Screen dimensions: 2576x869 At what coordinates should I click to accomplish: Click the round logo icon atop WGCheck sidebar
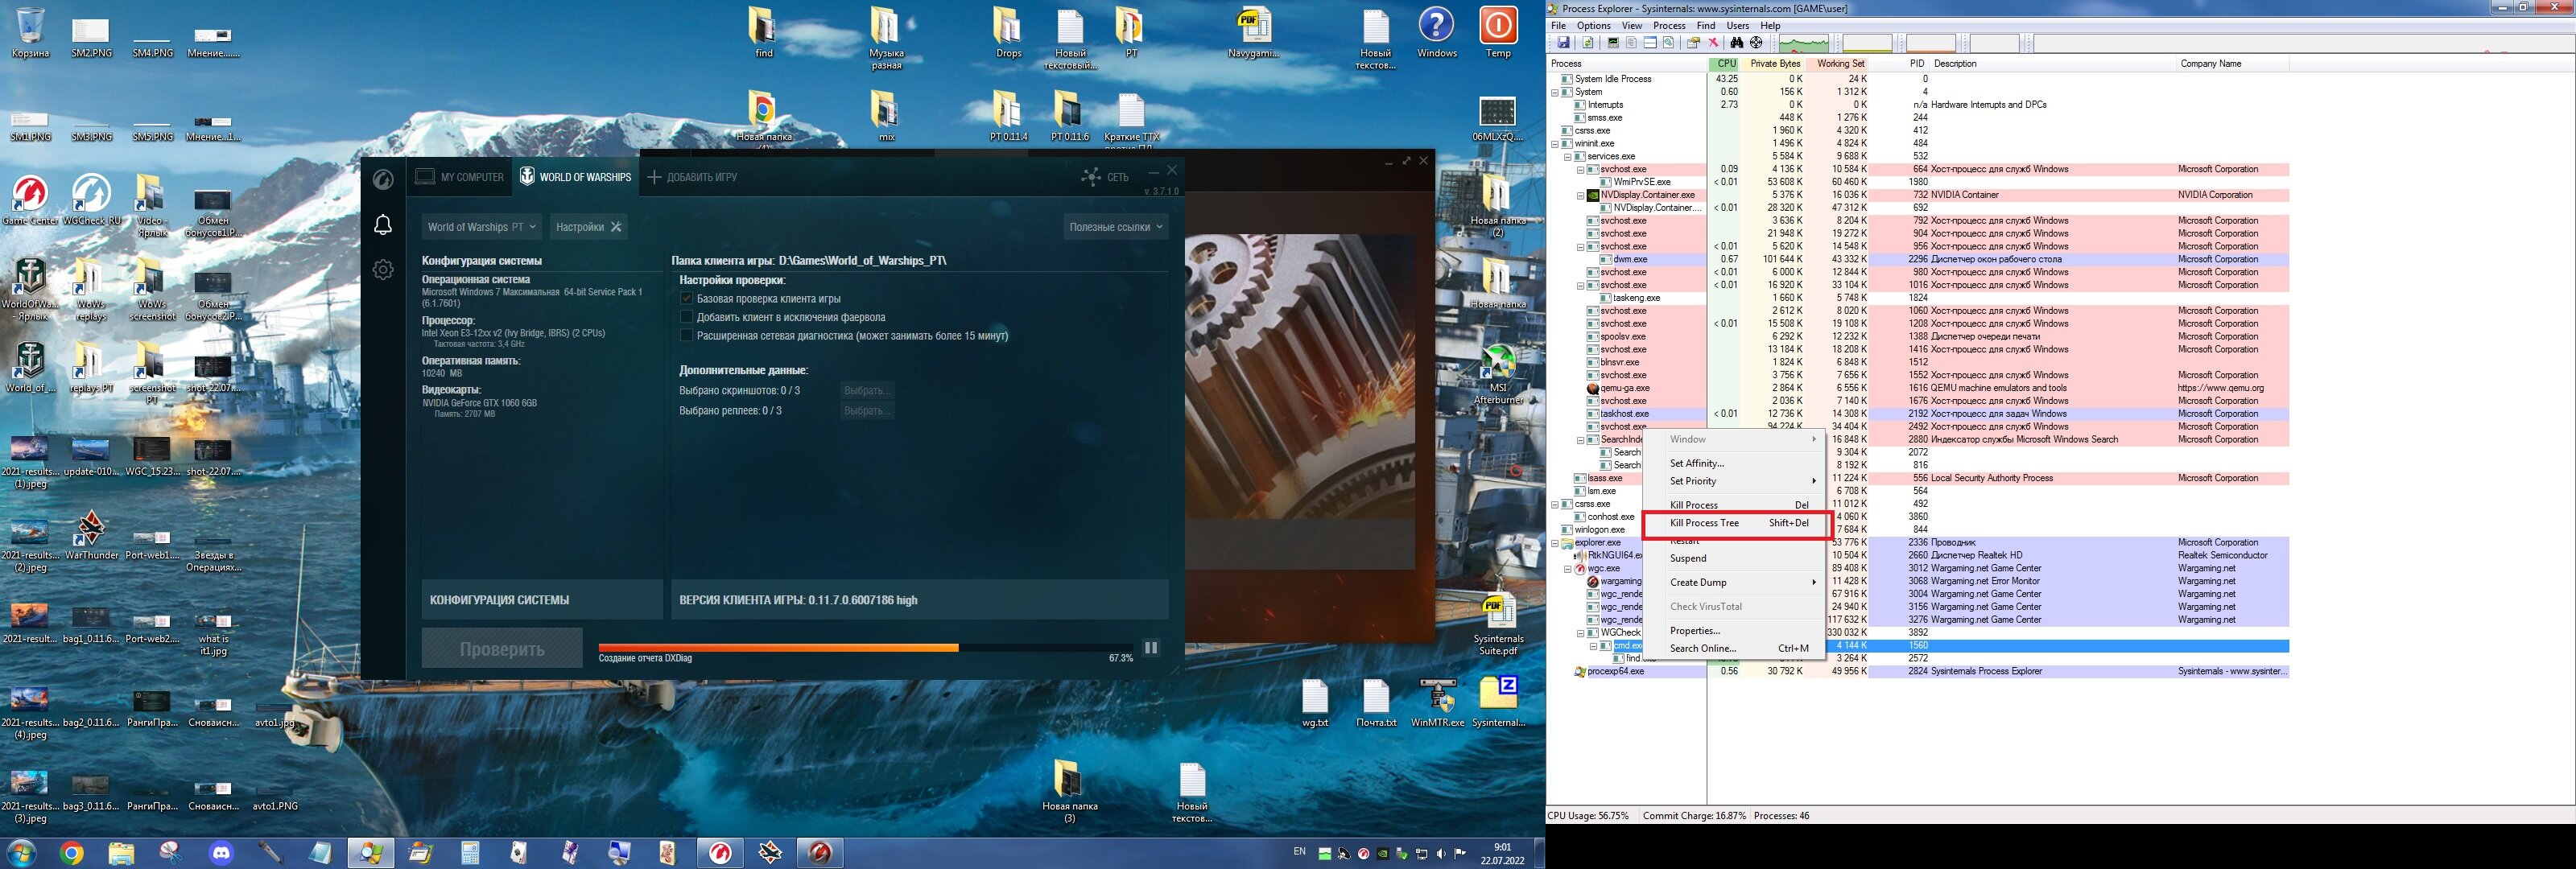(383, 180)
